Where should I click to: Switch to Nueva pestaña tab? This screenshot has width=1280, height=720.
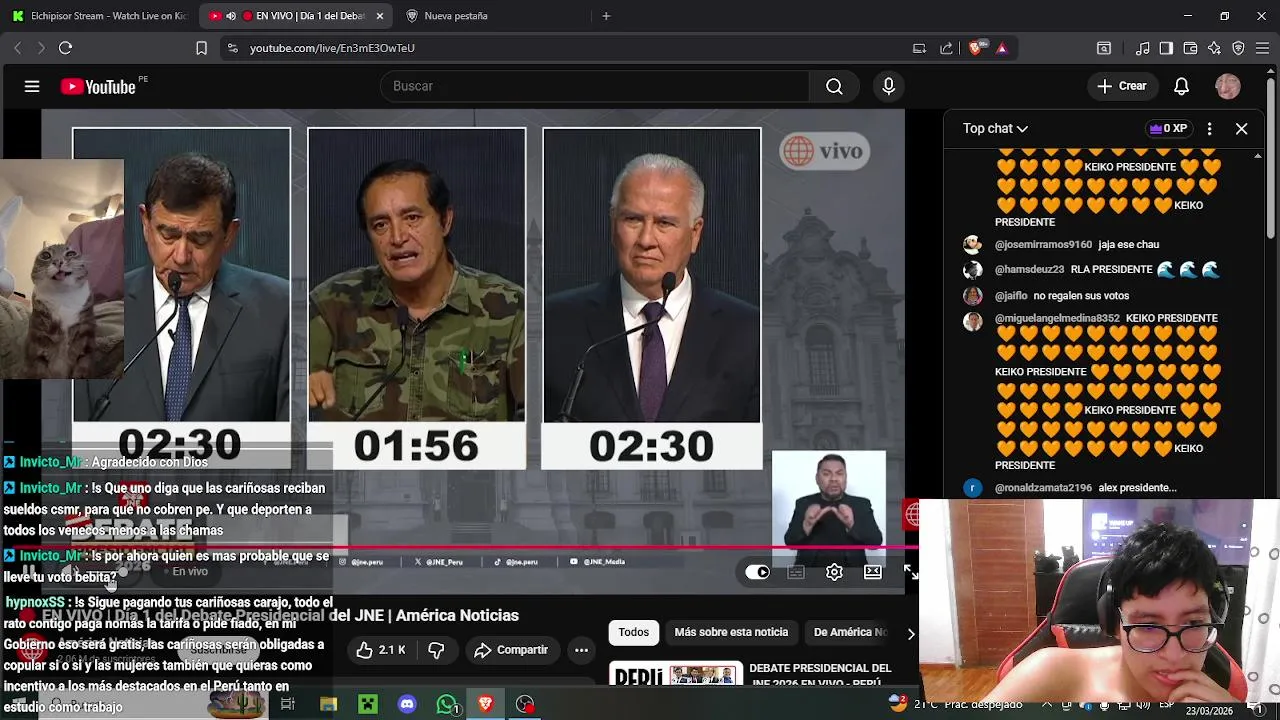pyautogui.click(x=456, y=16)
